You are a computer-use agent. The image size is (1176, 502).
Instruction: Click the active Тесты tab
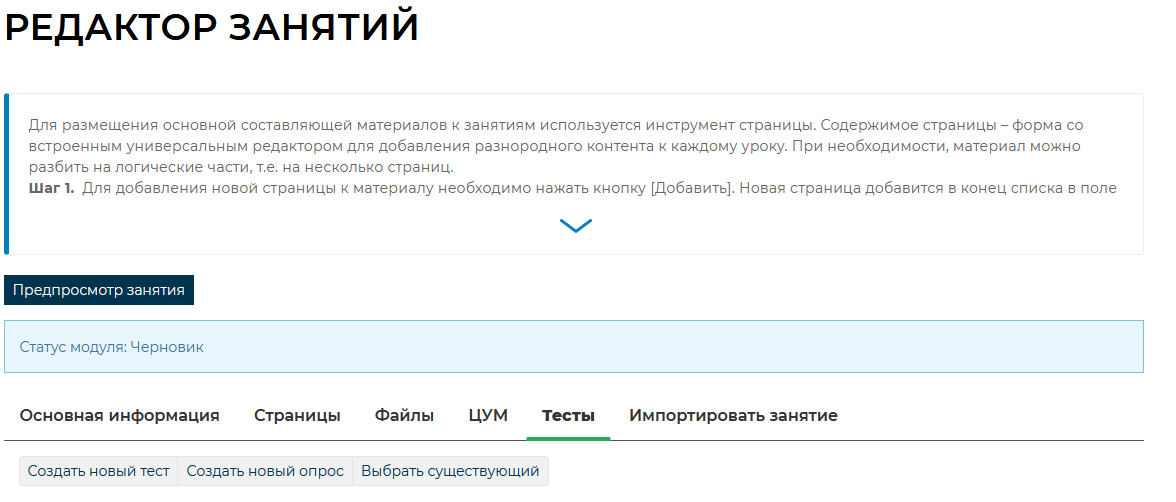(x=568, y=415)
